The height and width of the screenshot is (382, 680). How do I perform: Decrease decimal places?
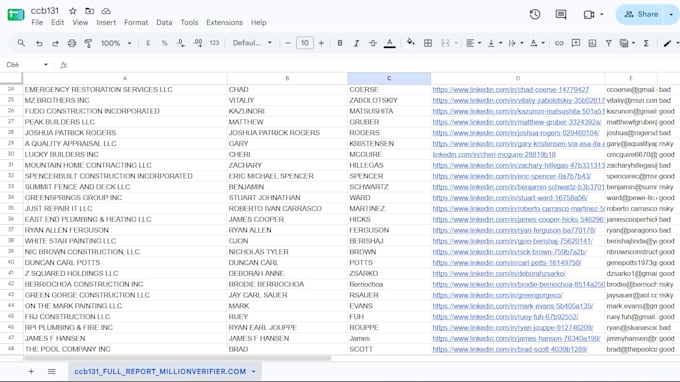pos(180,43)
